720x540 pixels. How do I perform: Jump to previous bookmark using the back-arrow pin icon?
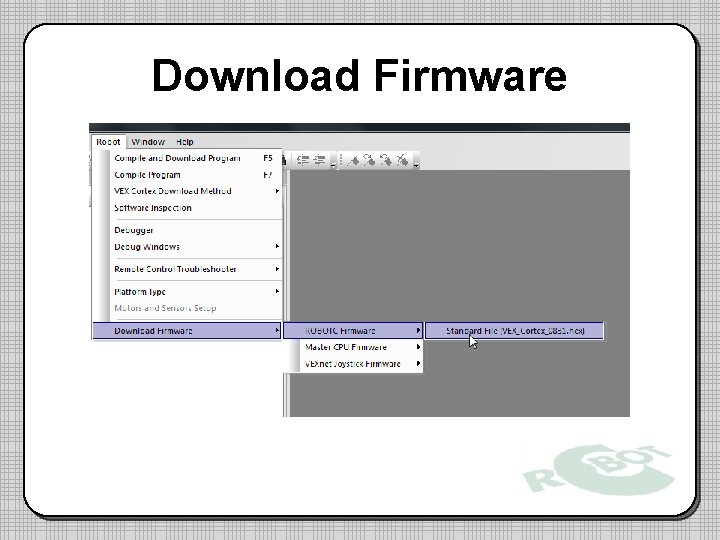(x=386, y=160)
